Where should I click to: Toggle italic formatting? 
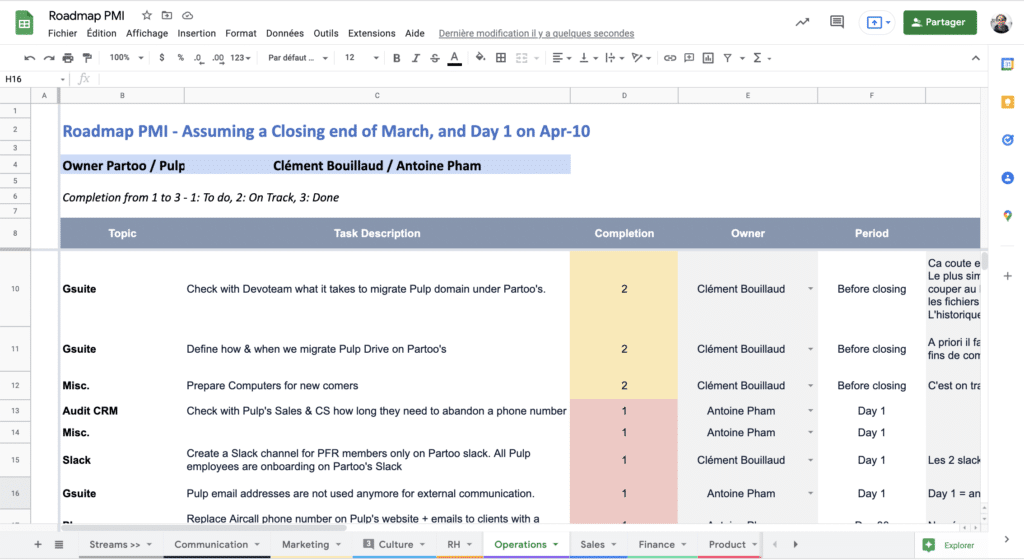click(415, 58)
